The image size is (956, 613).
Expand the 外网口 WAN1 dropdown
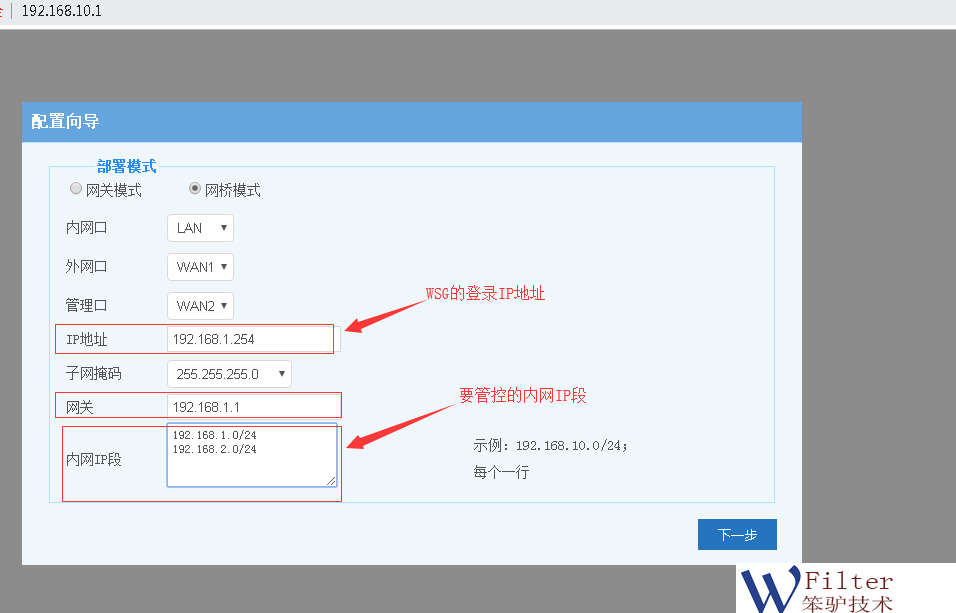(x=200, y=267)
